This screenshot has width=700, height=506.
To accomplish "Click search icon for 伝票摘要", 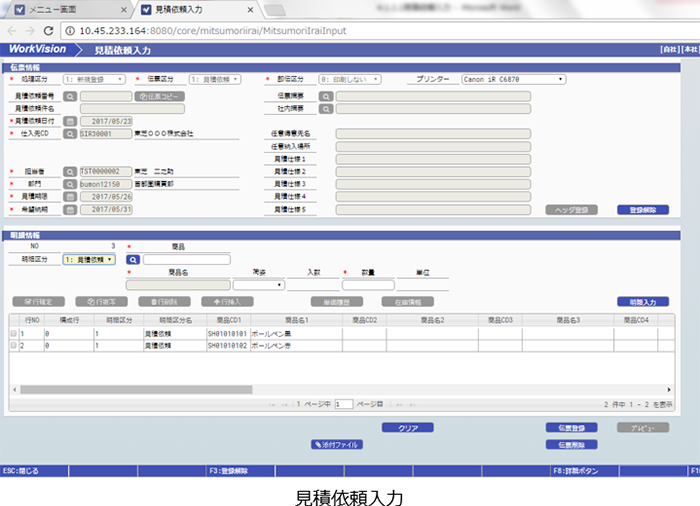I will [x=326, y=96].
